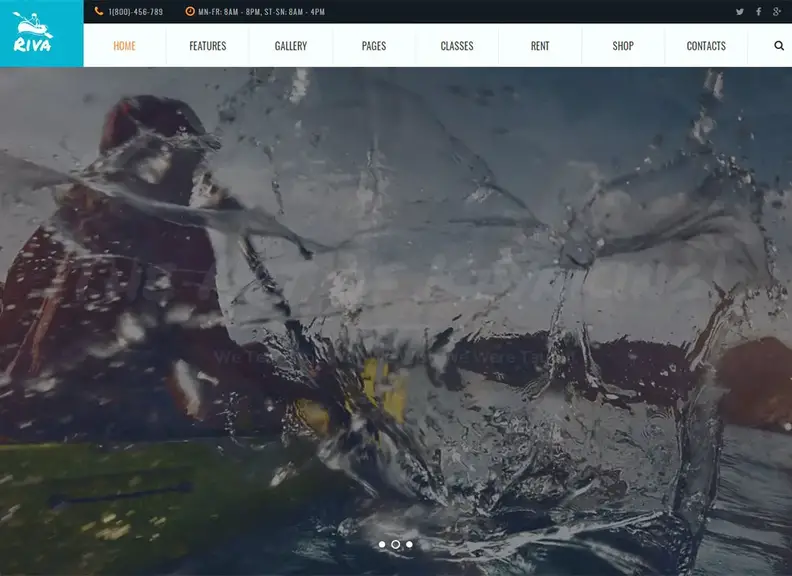The image size is (792, 576).
Task: Open the Facebook social icon
Action: [x=758, y=12]
